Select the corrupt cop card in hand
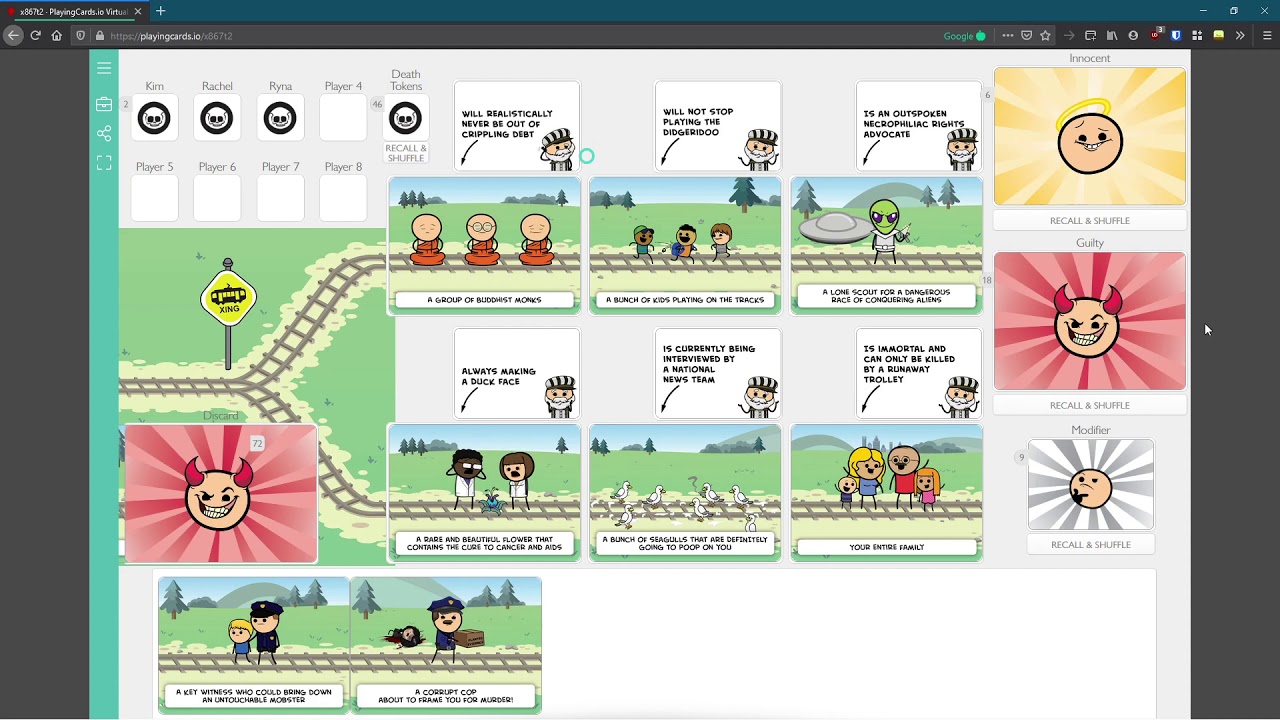This screenshot has height=720, width=1280. [x=446, y=645]
